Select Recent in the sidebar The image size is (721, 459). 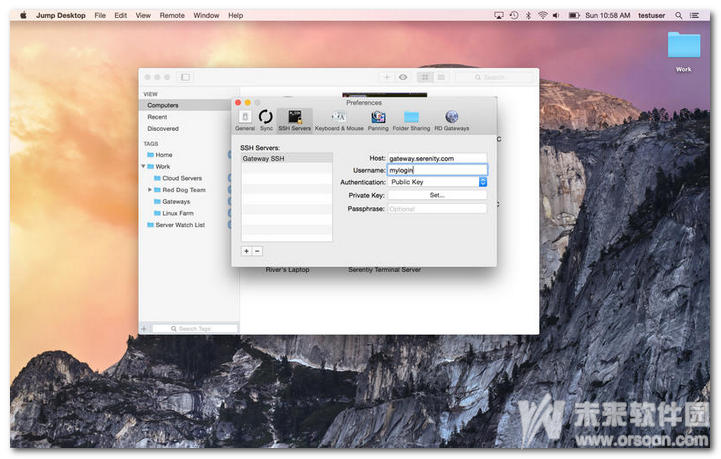point(157,117)
